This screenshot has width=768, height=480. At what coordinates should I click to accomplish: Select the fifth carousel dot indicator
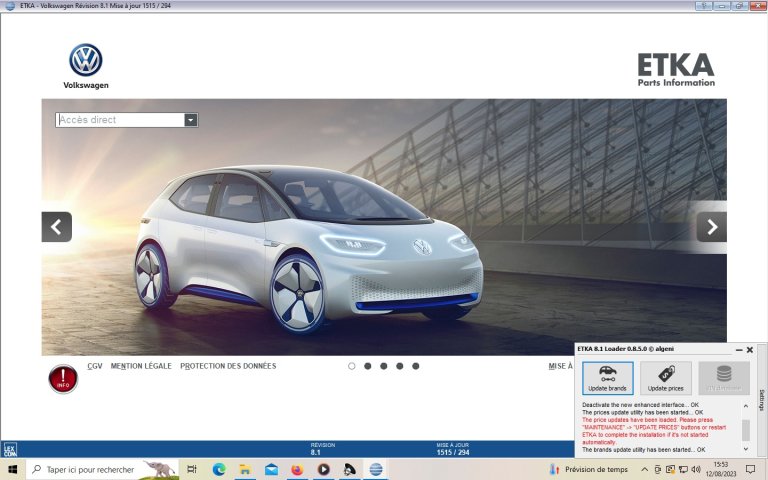[x=416, y=366]
